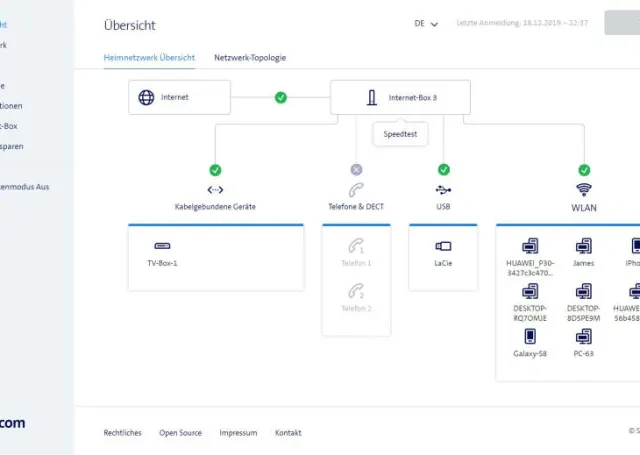Switch to the Netzwerk-Topologie tab
This screenshot has width=640, height=455.
click(x=250, y=58)
